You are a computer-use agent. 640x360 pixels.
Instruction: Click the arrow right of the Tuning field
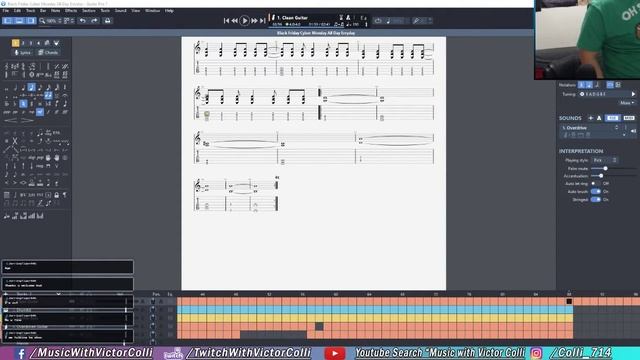tap(633, 94)
